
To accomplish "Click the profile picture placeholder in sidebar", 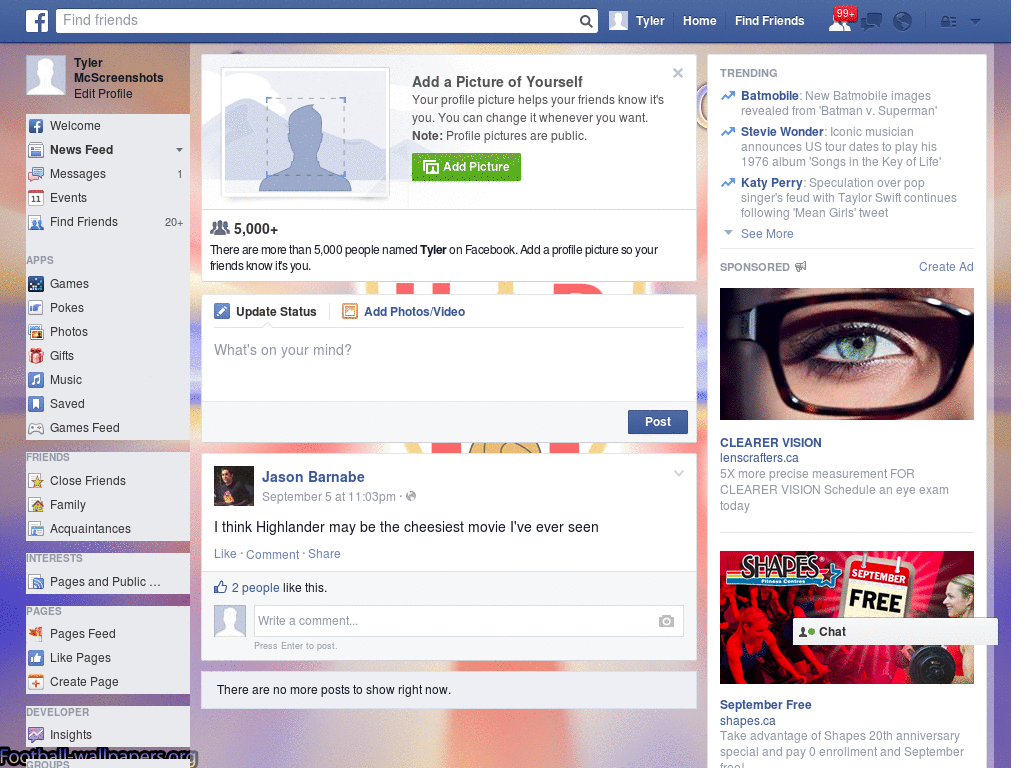I will [x=46, y=75].
